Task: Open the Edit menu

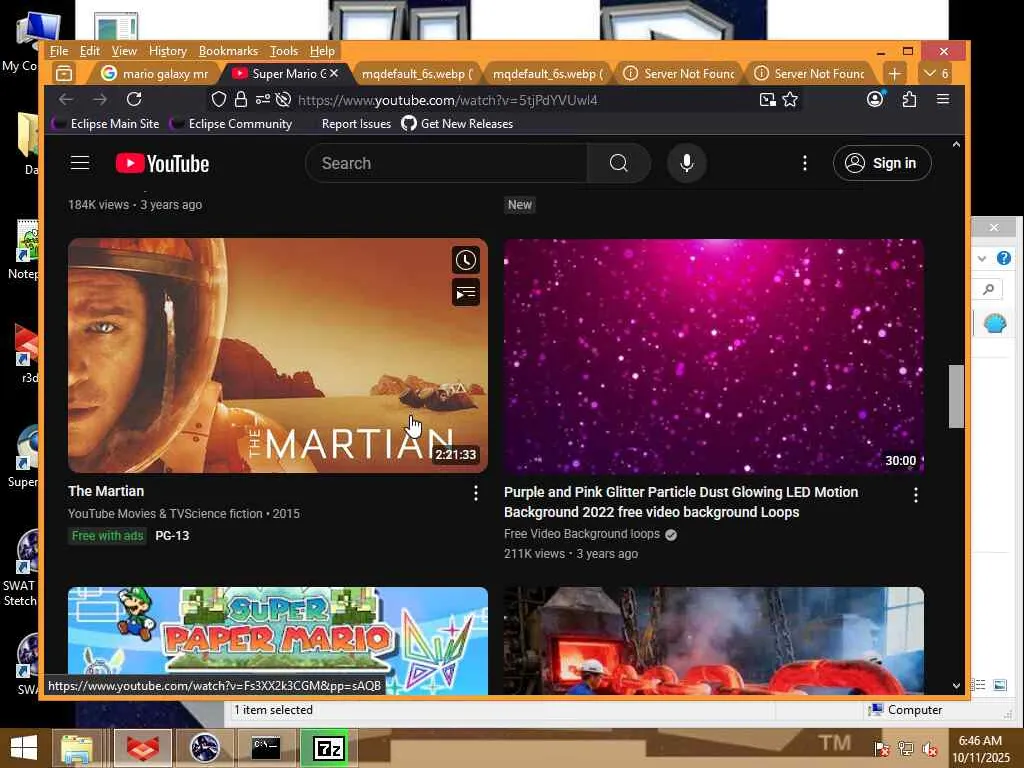Action: [89, 51]
